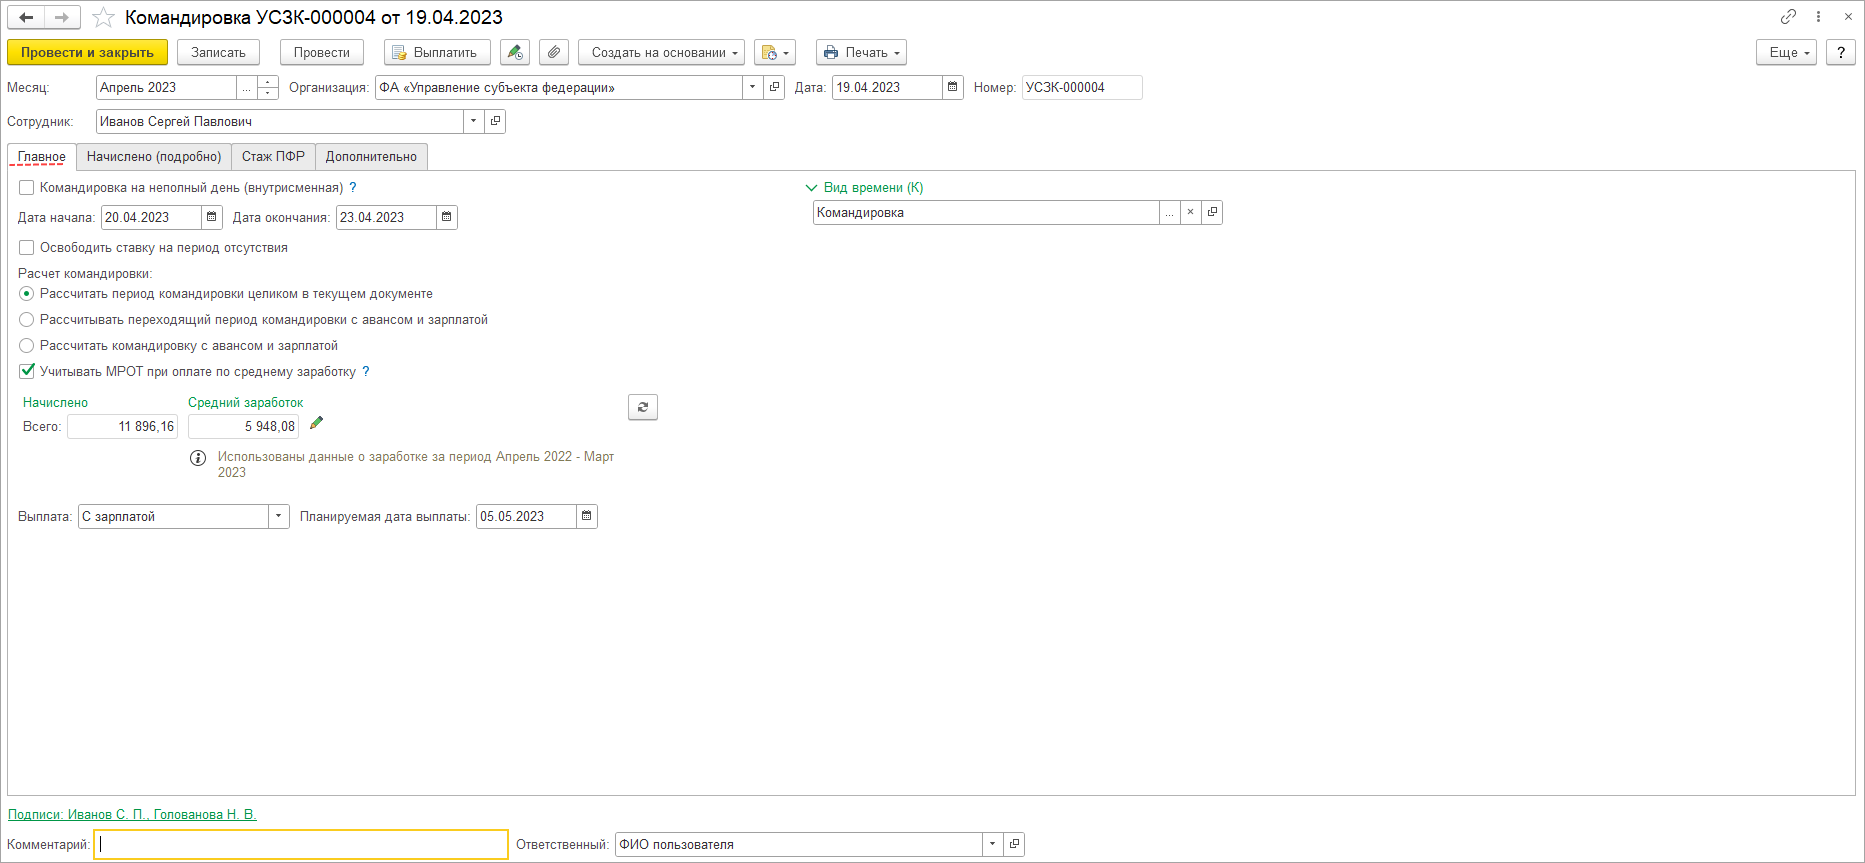Clear the Вид времени field with x
This screenshot has height=863, width=1865.
click(x=1190, y=212)
